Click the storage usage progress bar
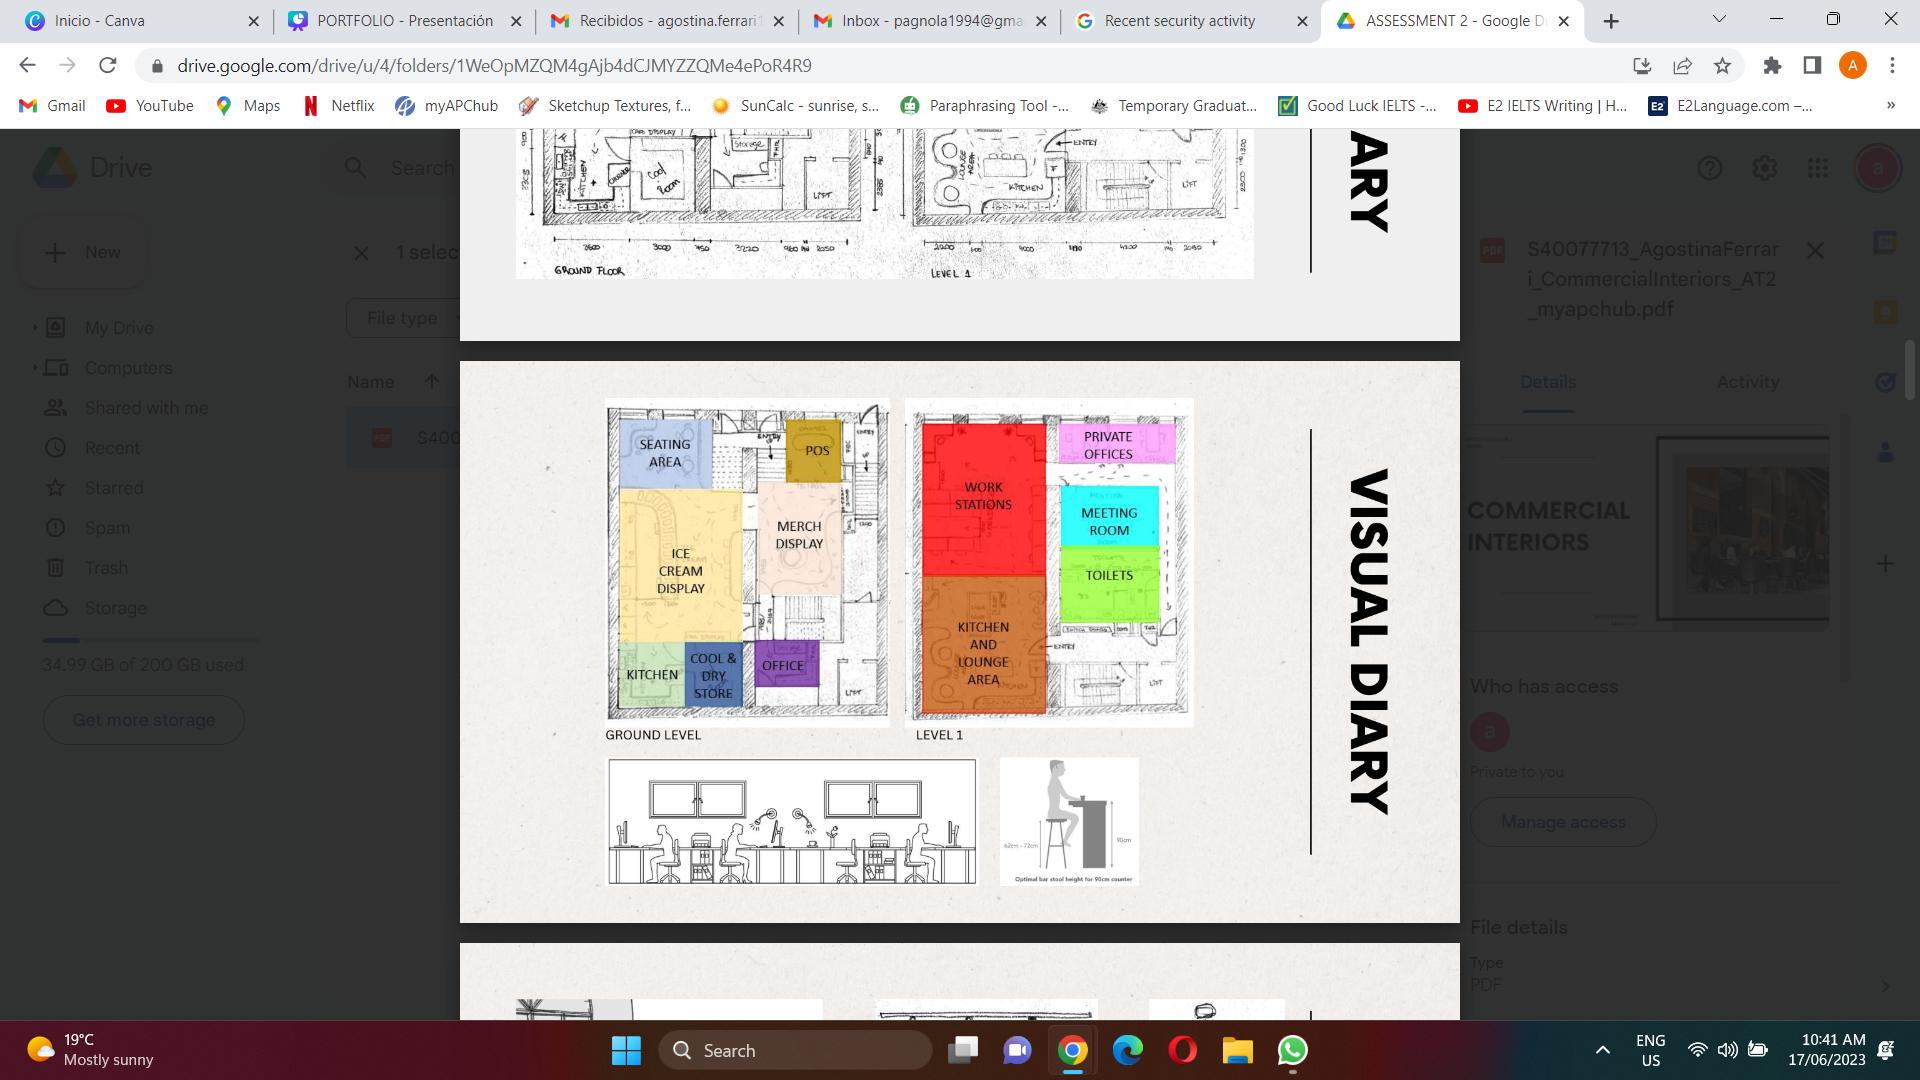This screenshot has height=1080, width=1920. pyautogui.click(x=150, y=640)
